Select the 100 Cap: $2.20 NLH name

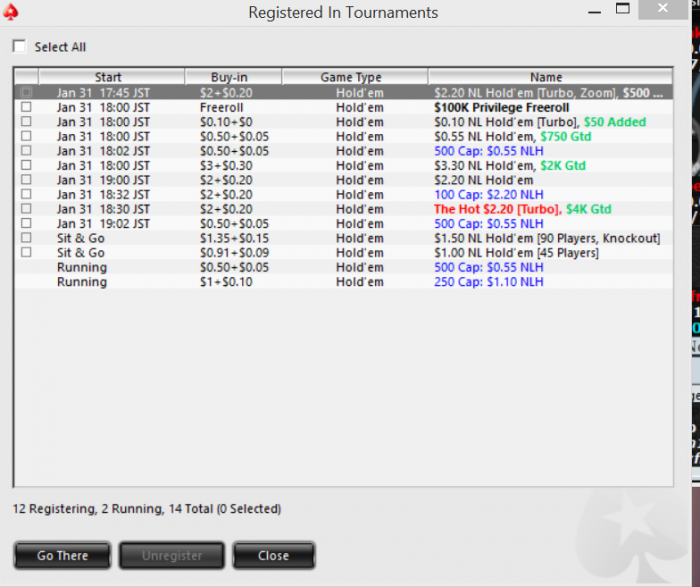click(x=488, y=195)
